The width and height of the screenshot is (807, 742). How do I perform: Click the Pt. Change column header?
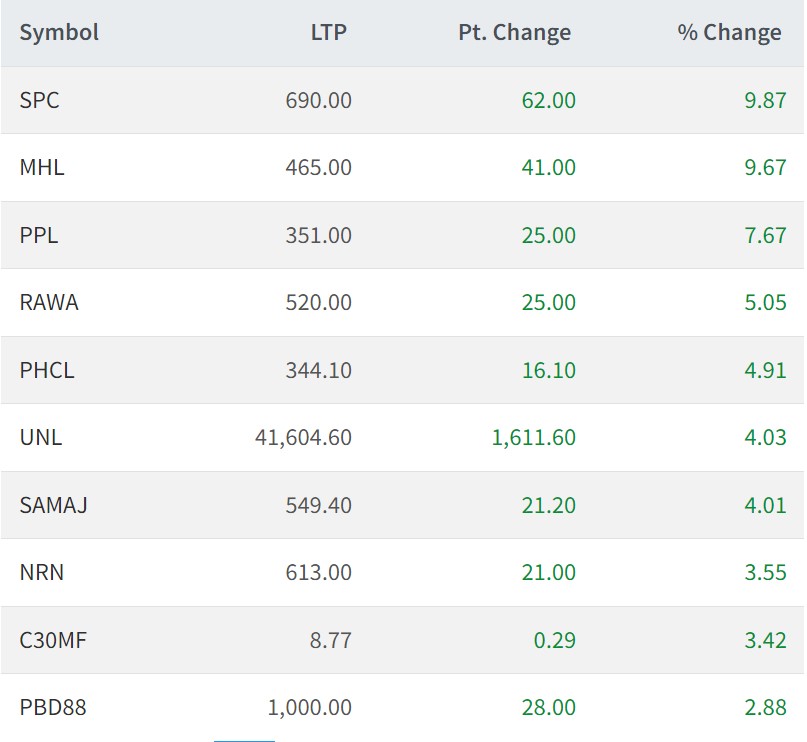514,32
